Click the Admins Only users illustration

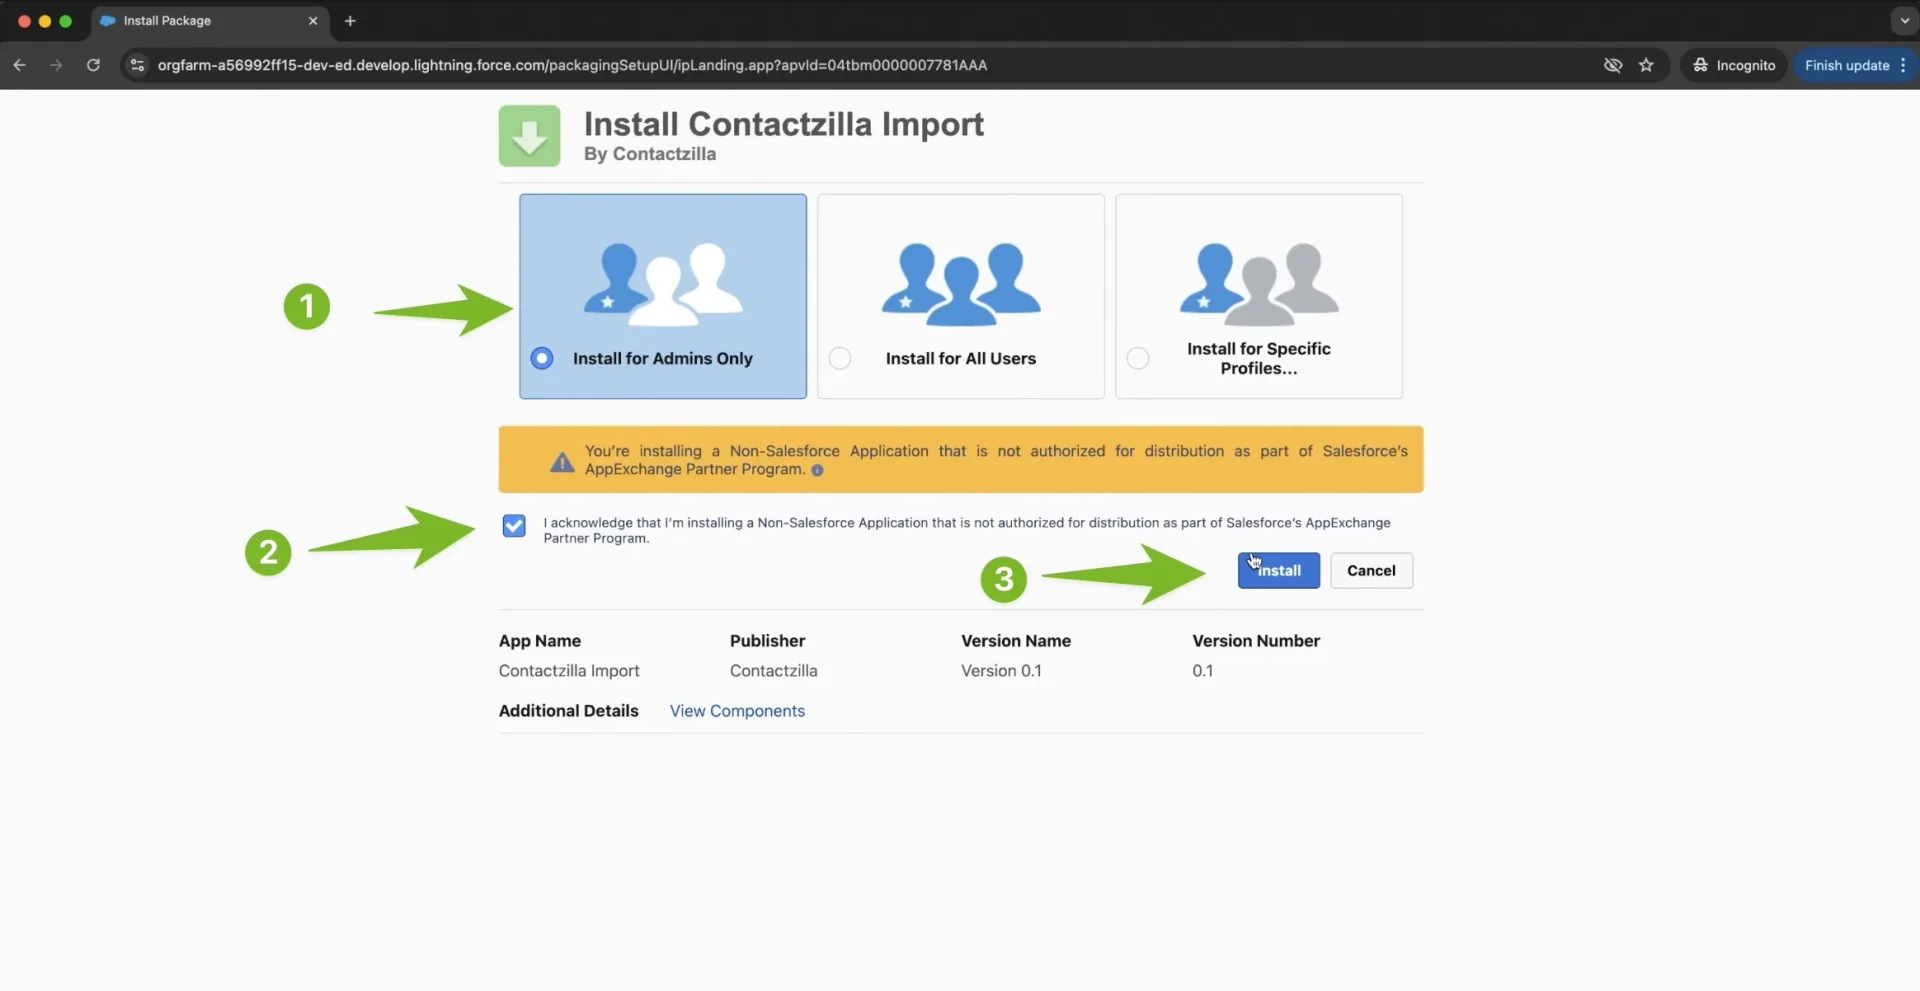coord(663,284)
